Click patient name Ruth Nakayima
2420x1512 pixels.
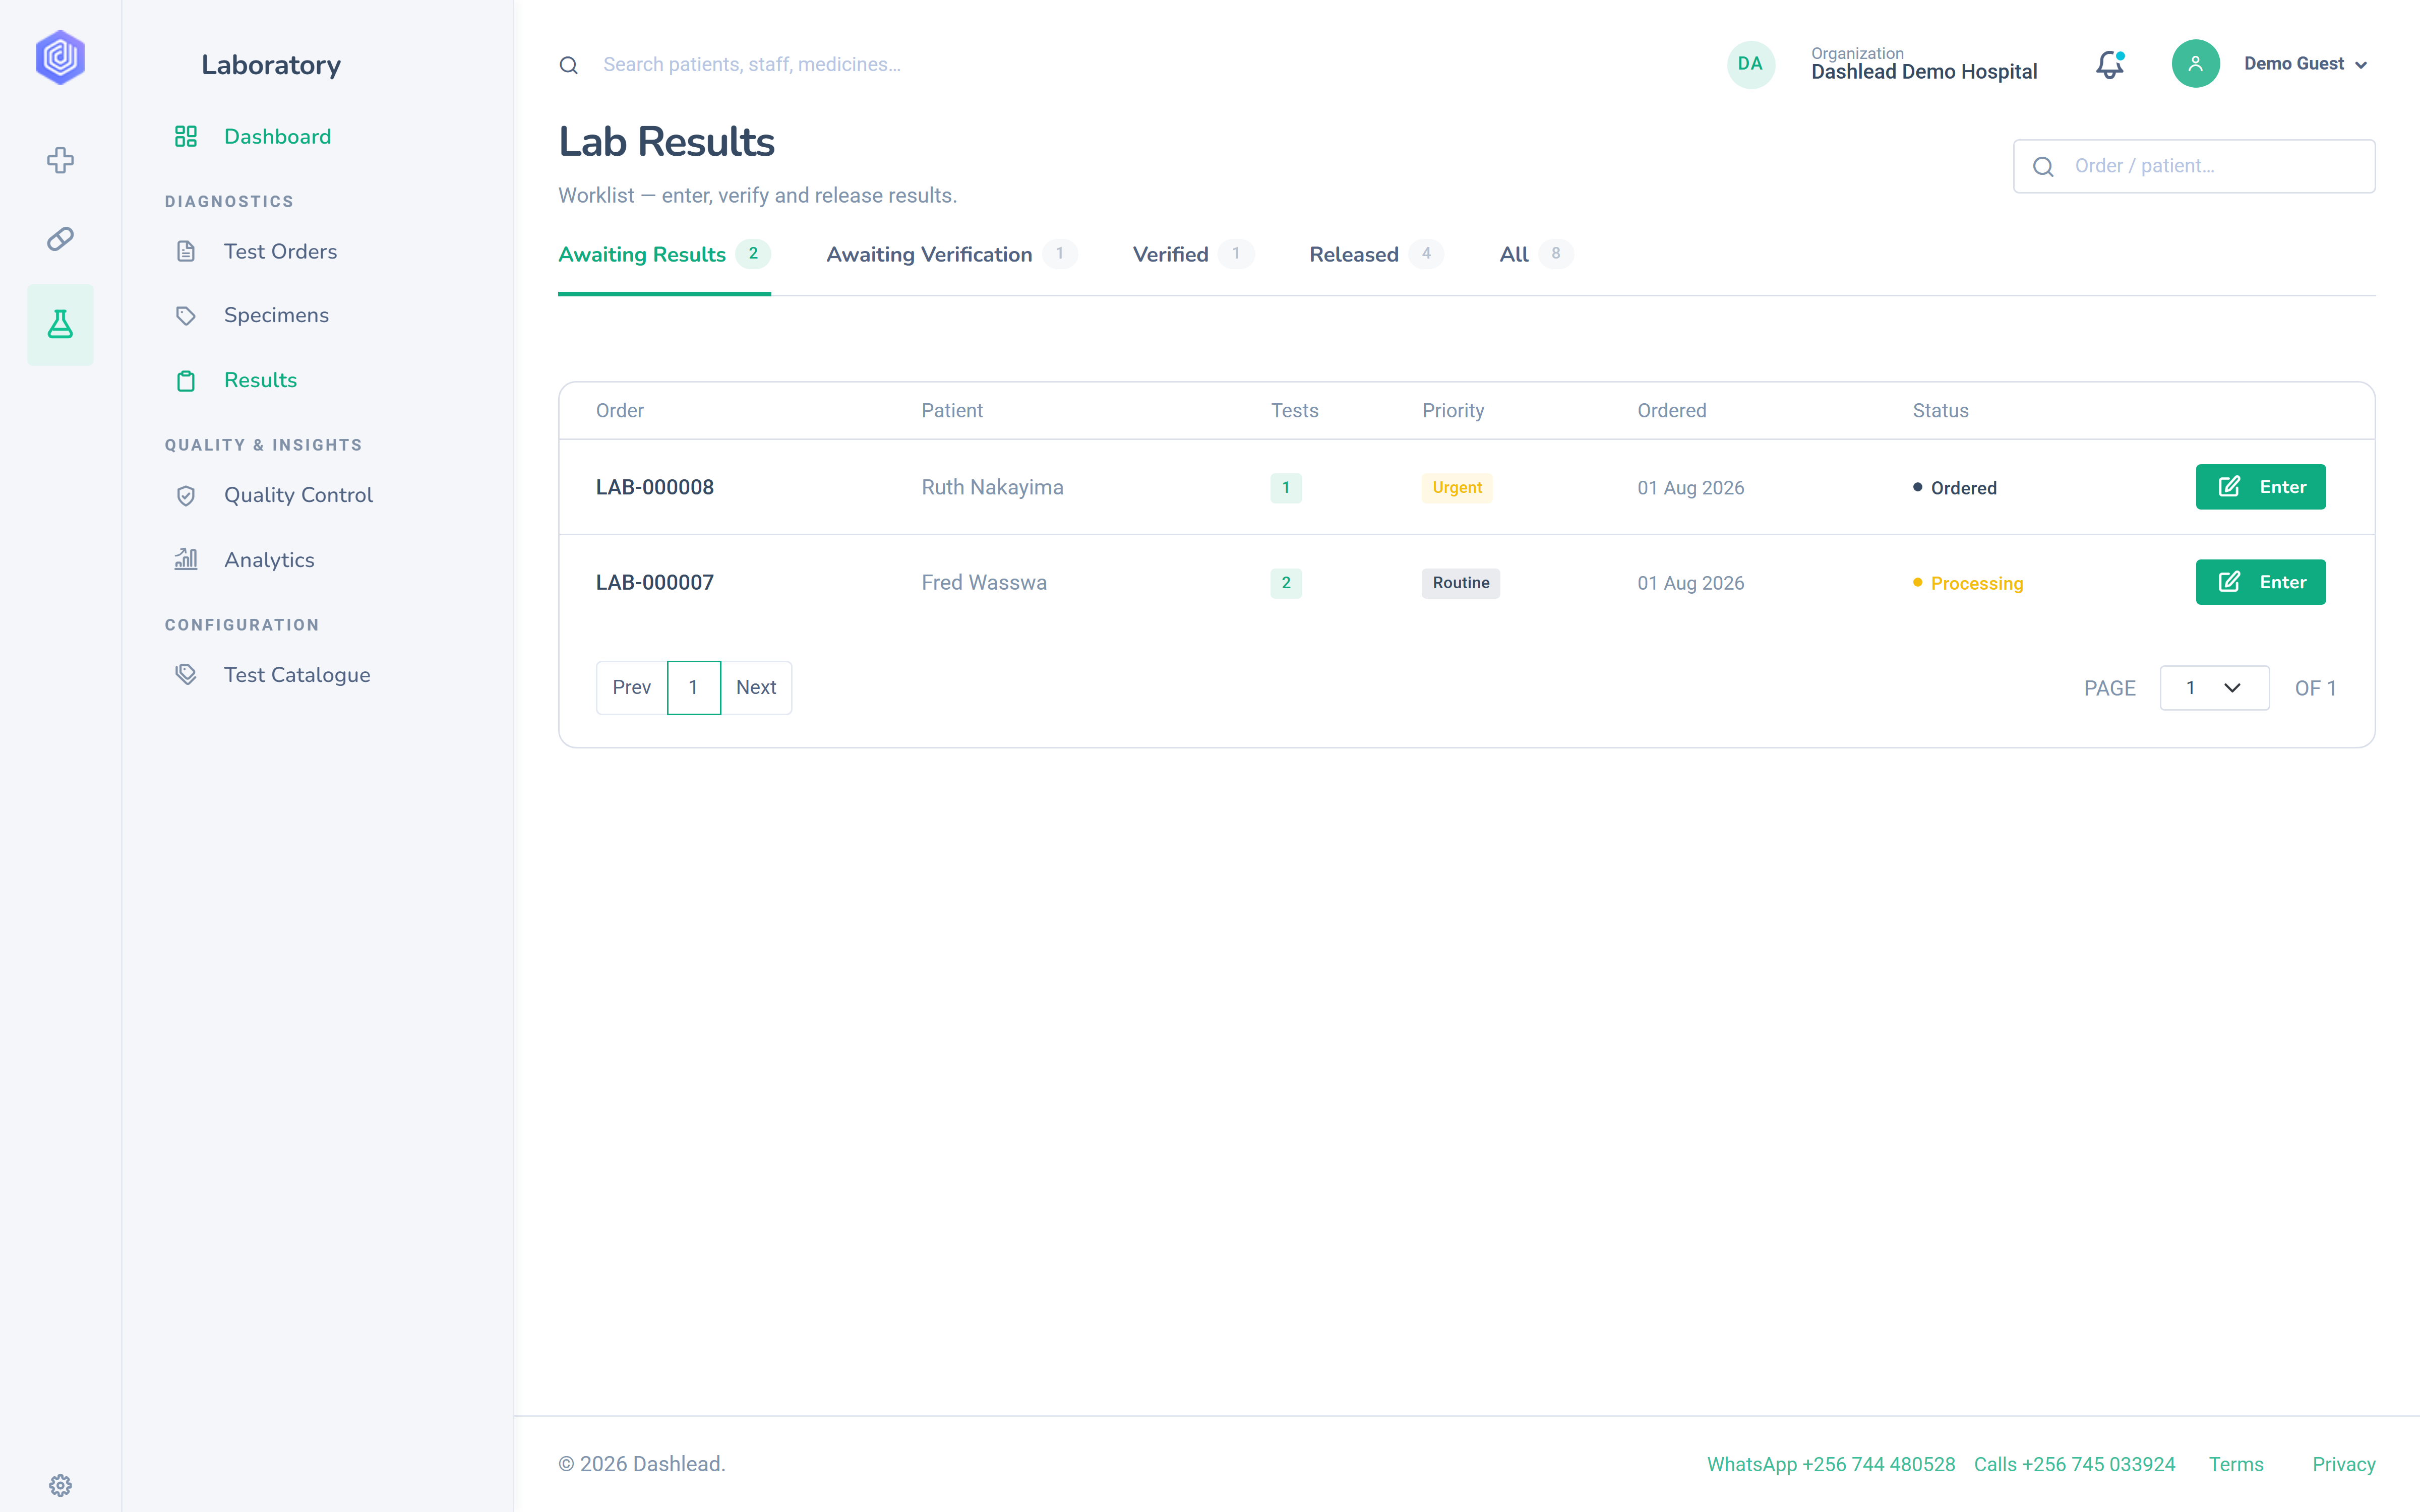point(992,487)
